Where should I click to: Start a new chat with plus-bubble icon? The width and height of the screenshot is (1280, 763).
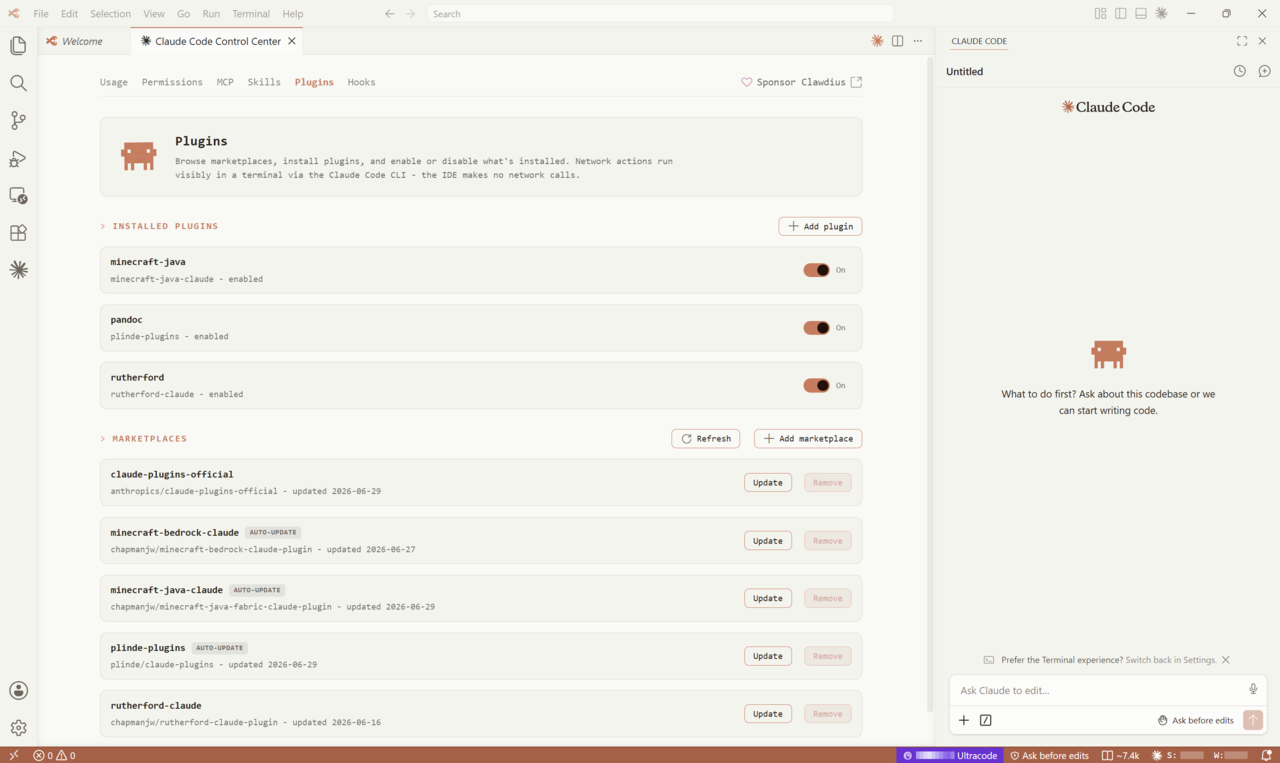[1264, 71]
